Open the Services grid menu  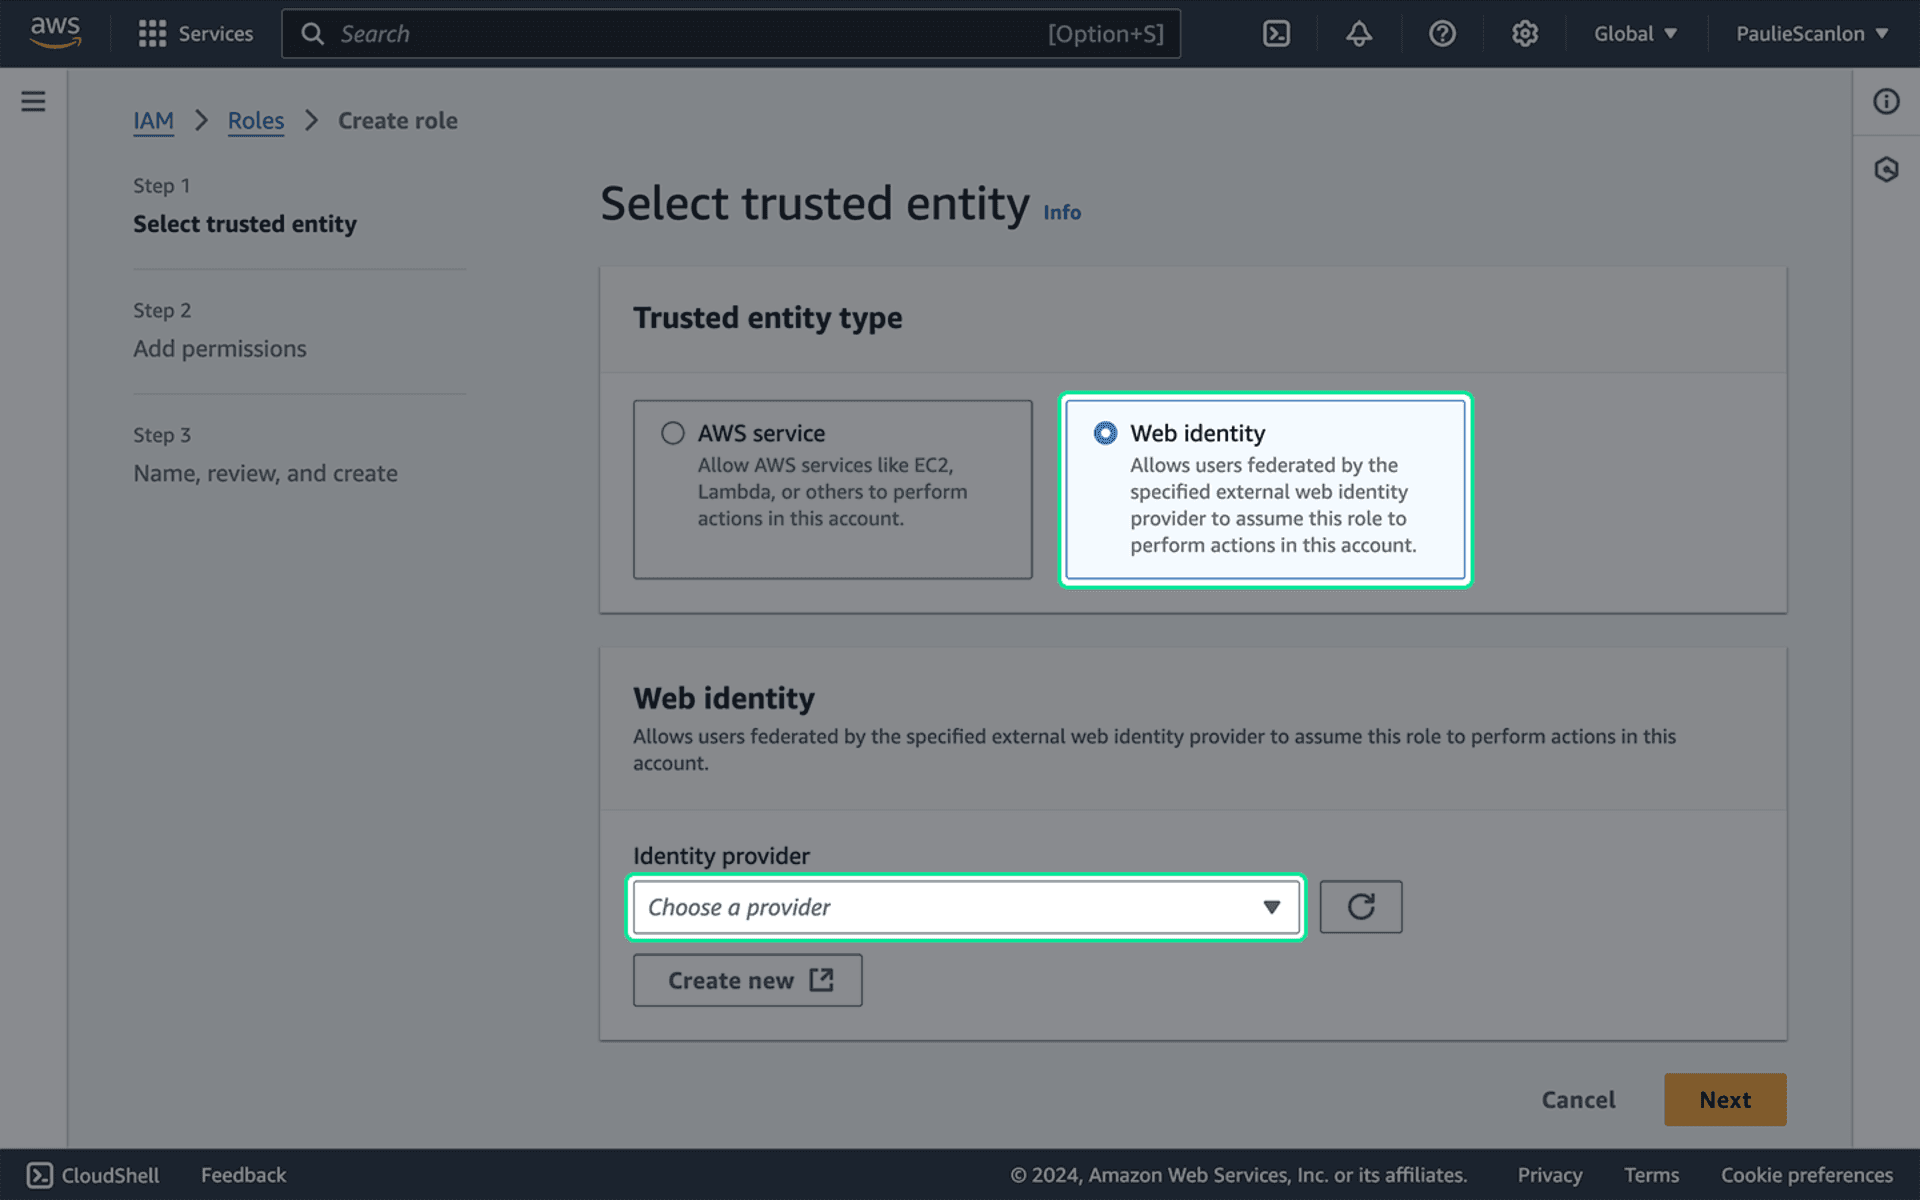[x=196, y=33]
